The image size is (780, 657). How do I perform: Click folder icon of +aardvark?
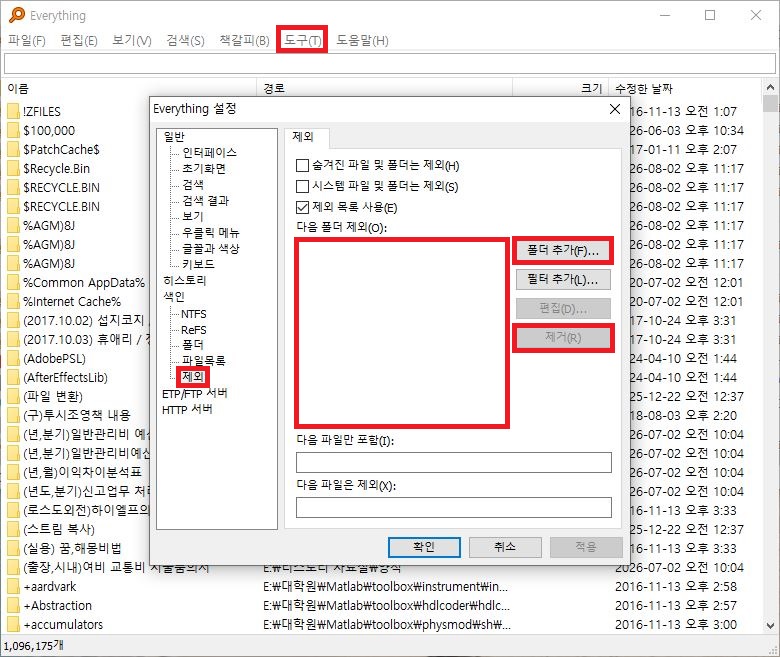tap(13, 586)
